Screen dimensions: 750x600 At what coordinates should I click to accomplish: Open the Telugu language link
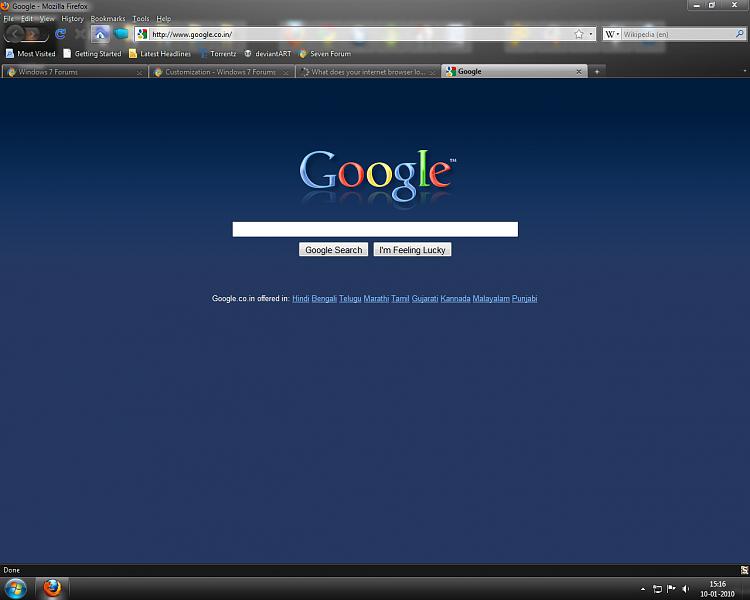tap(350, 299)
